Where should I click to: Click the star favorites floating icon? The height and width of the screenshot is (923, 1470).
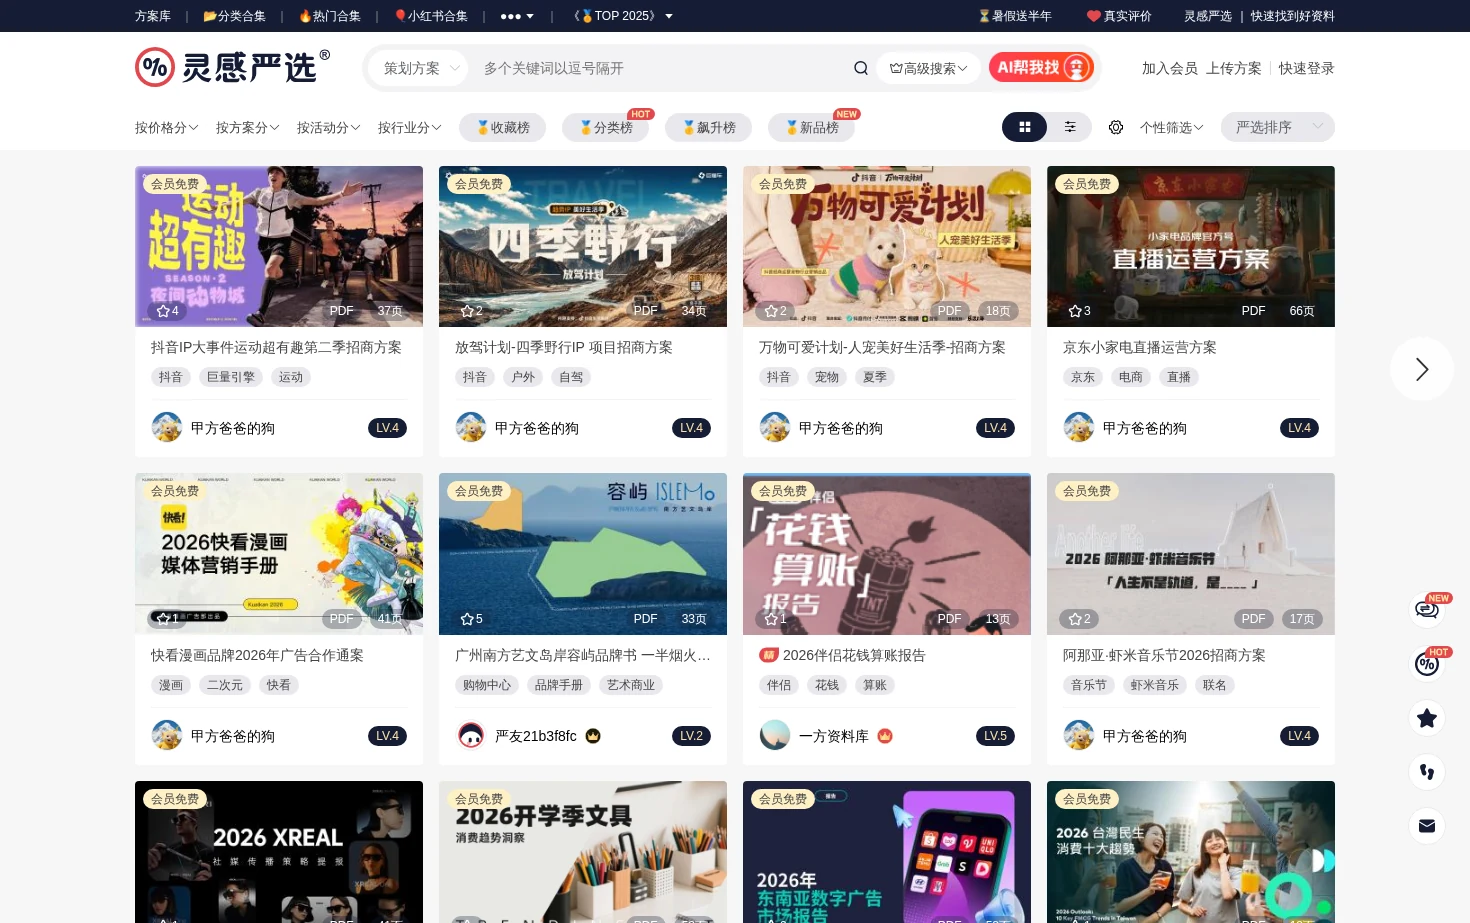[x=1427, y=718]
